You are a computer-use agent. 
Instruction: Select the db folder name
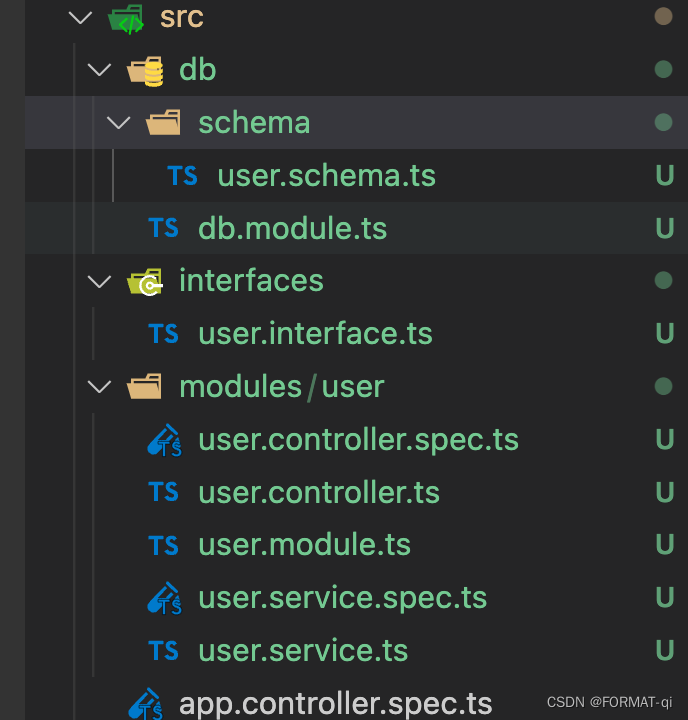(197, 70)
